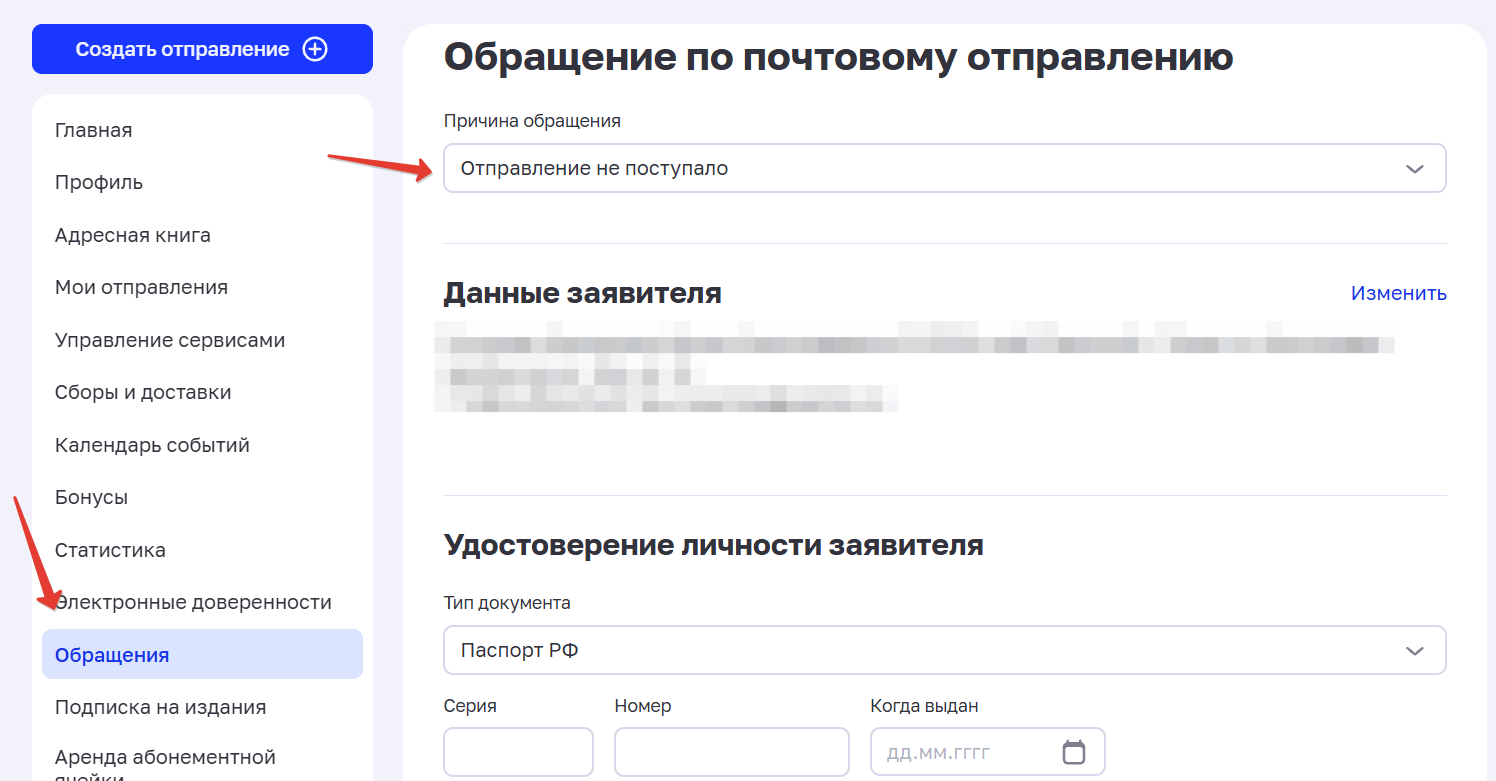View the Статистика section
Viewport: 1496px width, 781px height.
(111, 549)
